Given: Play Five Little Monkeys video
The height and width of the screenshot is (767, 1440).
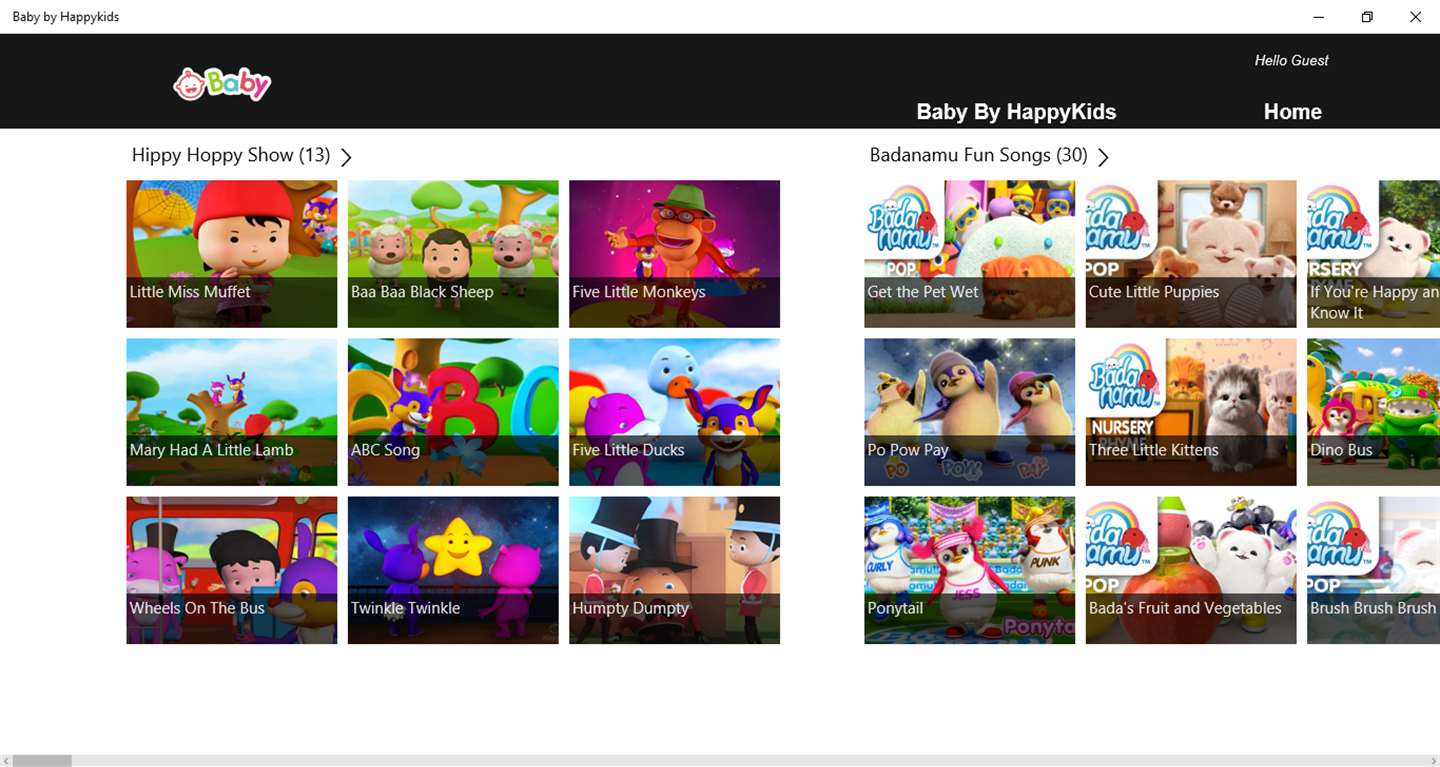Looking at the screenshot, I should (674, 254).
